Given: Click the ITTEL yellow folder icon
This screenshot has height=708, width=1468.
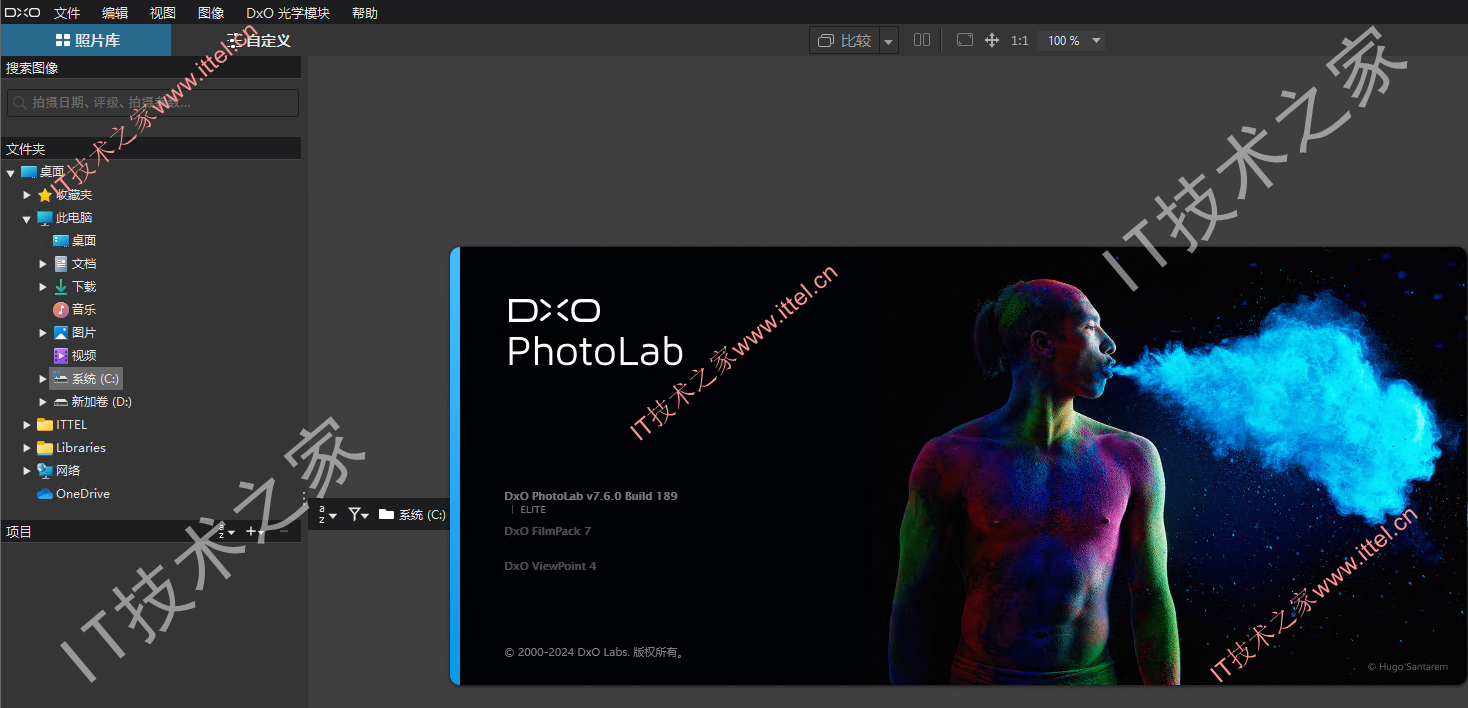Looking at the screenshot, I should point(44,425).
